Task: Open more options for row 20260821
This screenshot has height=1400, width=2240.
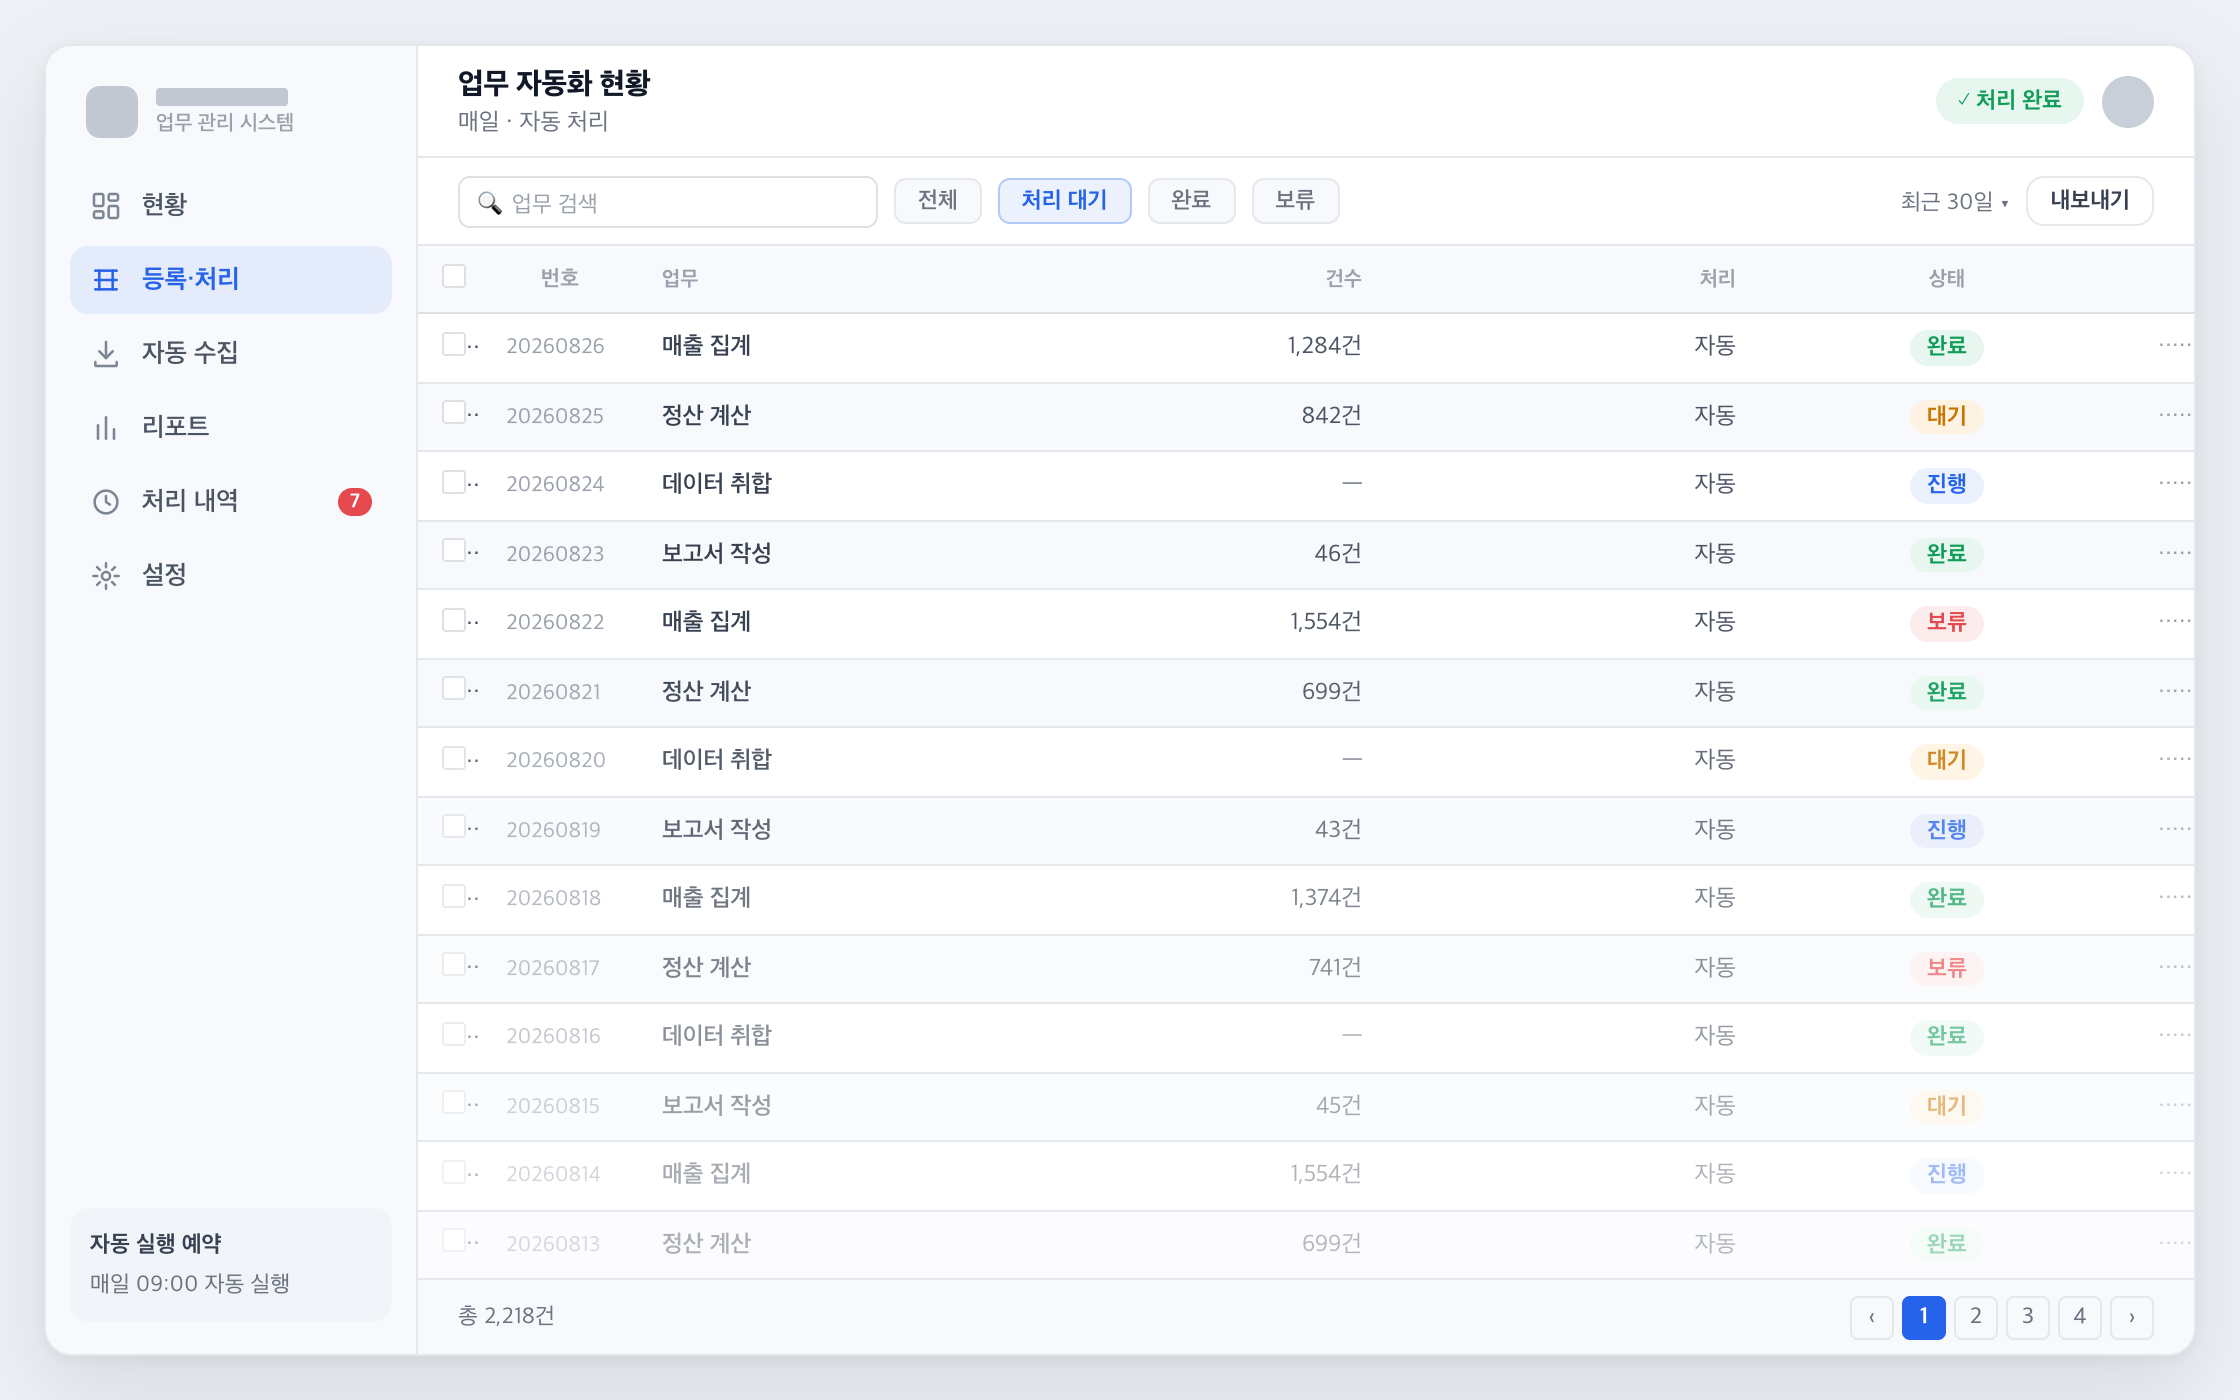Action: point(2175,691)
